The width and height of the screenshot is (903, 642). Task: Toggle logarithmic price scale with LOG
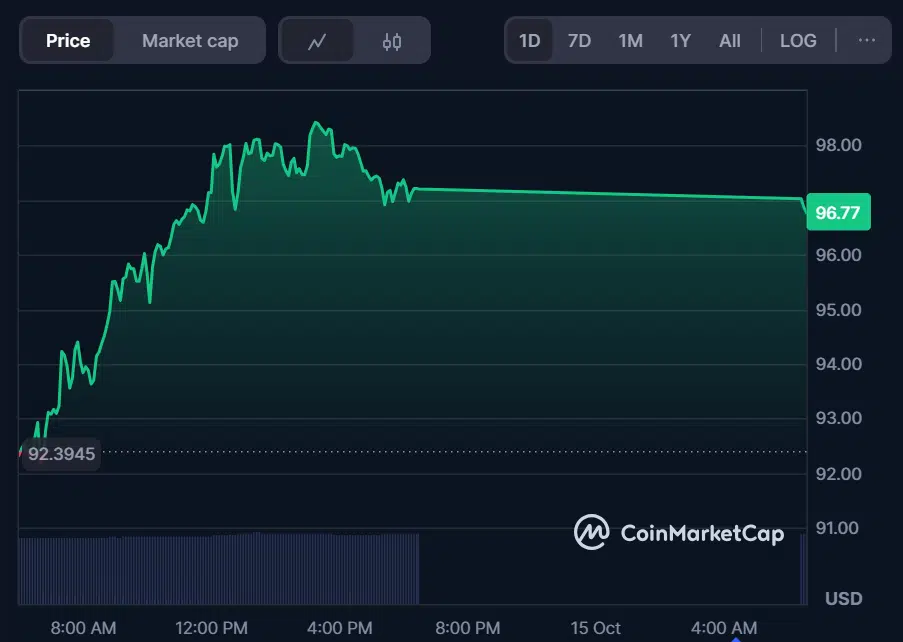click(x=798, y=40)
